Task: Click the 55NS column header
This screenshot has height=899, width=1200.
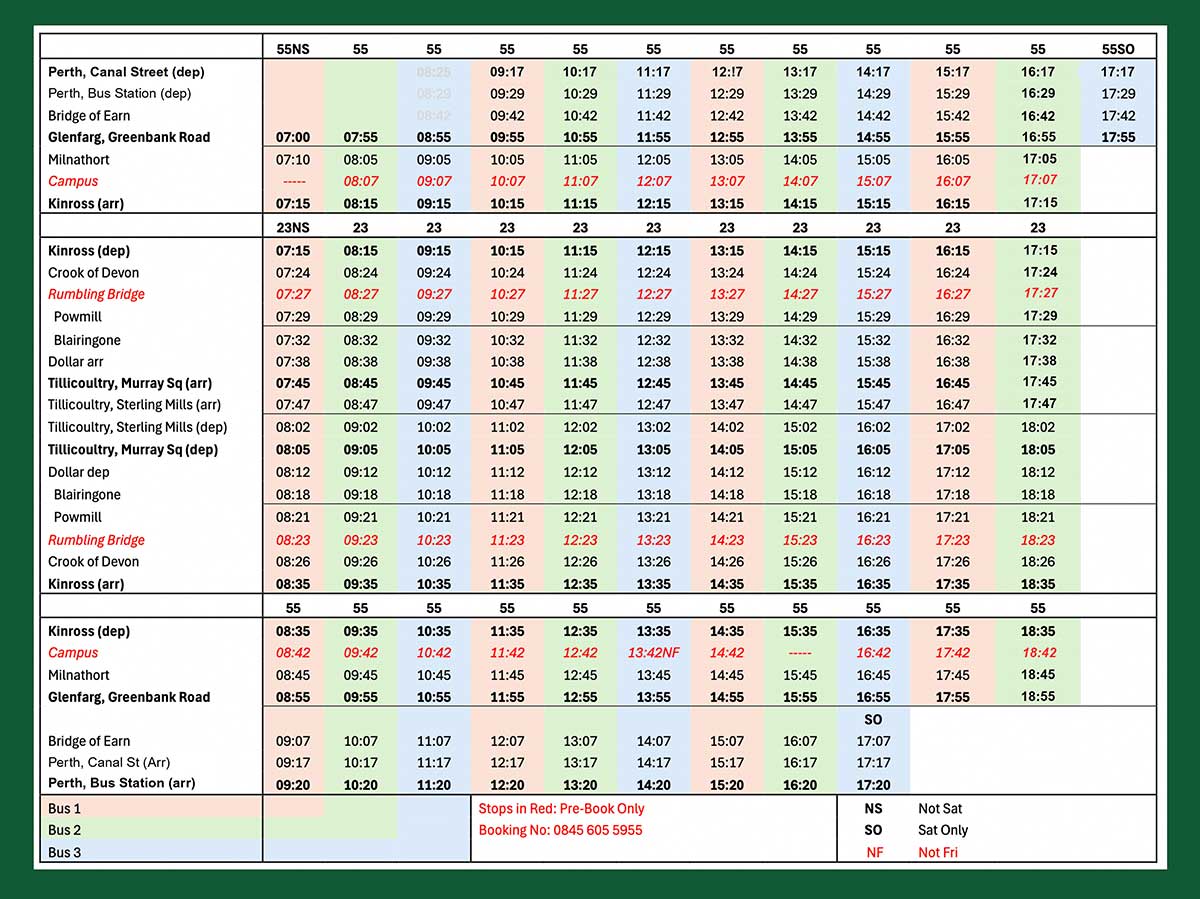Action: click(x=292, y=49)
